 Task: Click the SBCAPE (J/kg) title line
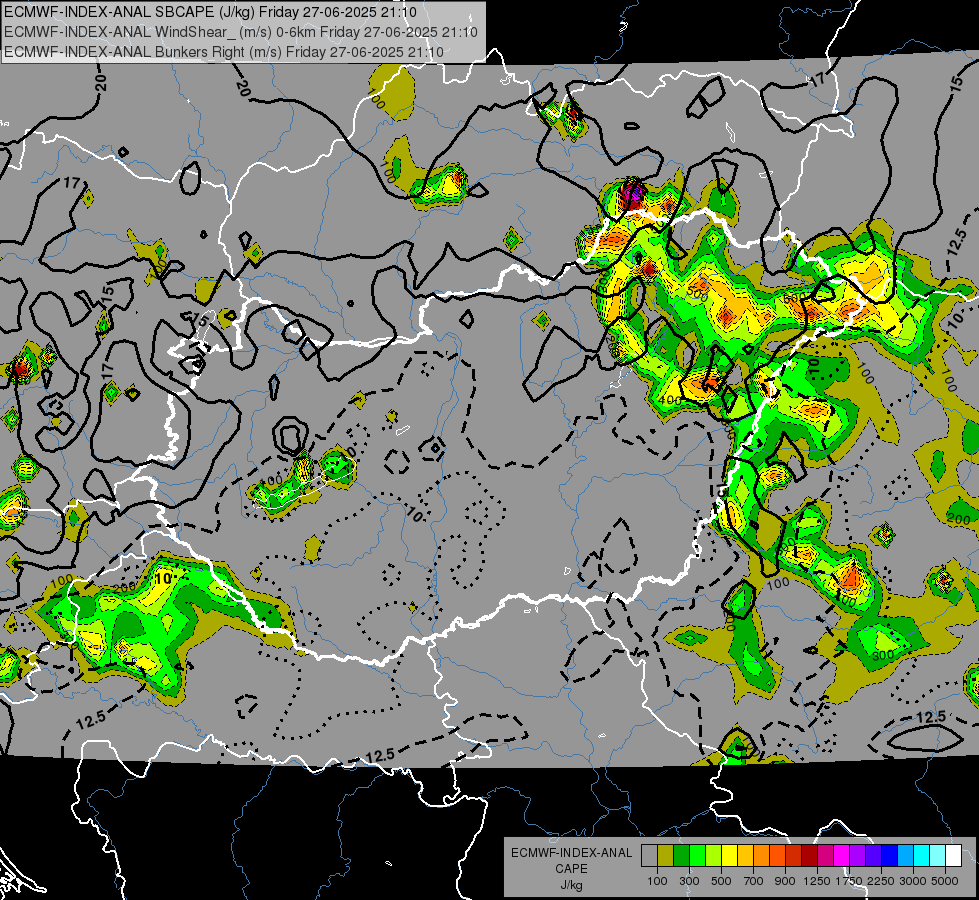tap(210, 12)
